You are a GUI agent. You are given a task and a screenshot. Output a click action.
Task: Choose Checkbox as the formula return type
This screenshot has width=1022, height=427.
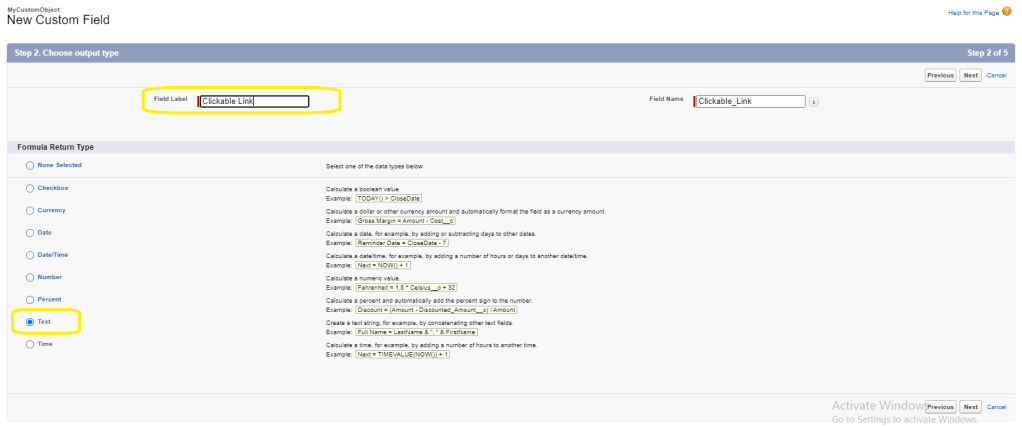pos(30,188)
